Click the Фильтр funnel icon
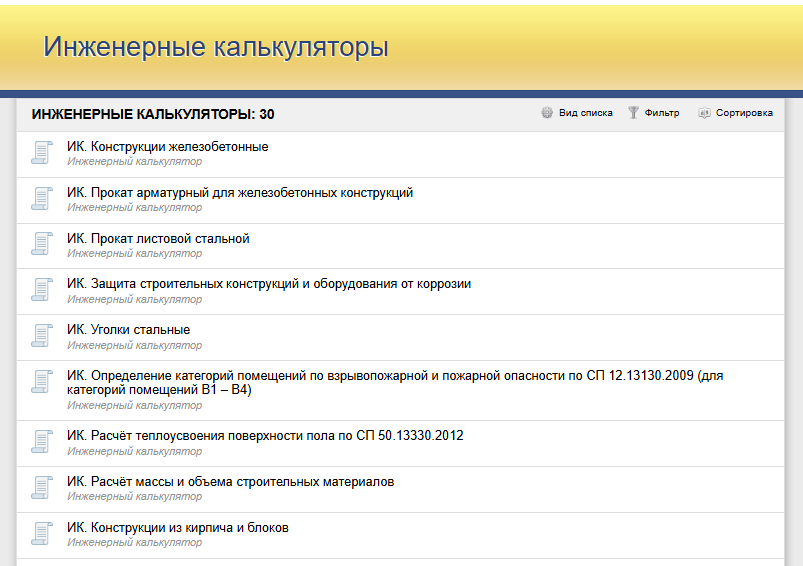 pyautogui.click(x=633, y=113)
